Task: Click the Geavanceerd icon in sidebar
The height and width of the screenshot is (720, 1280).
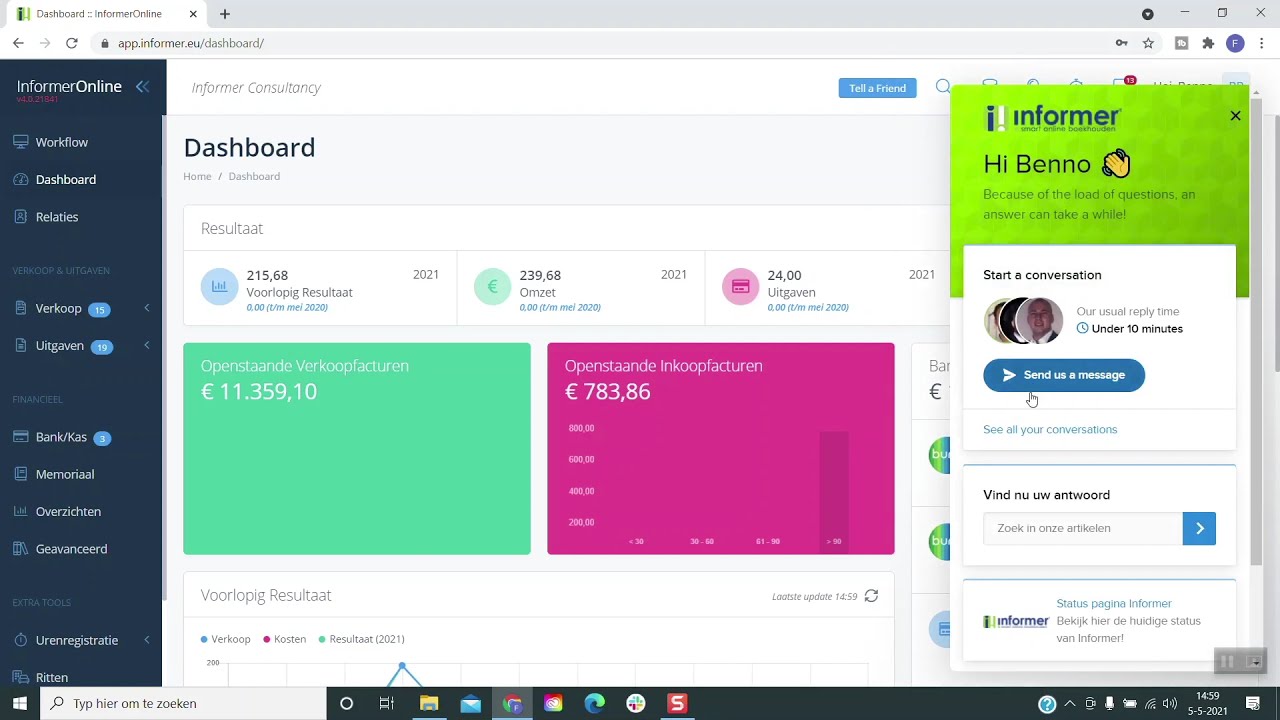Action: 20,548
